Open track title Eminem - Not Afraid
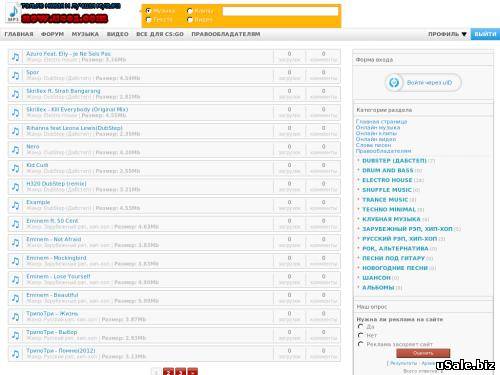 tap(54, 239)
